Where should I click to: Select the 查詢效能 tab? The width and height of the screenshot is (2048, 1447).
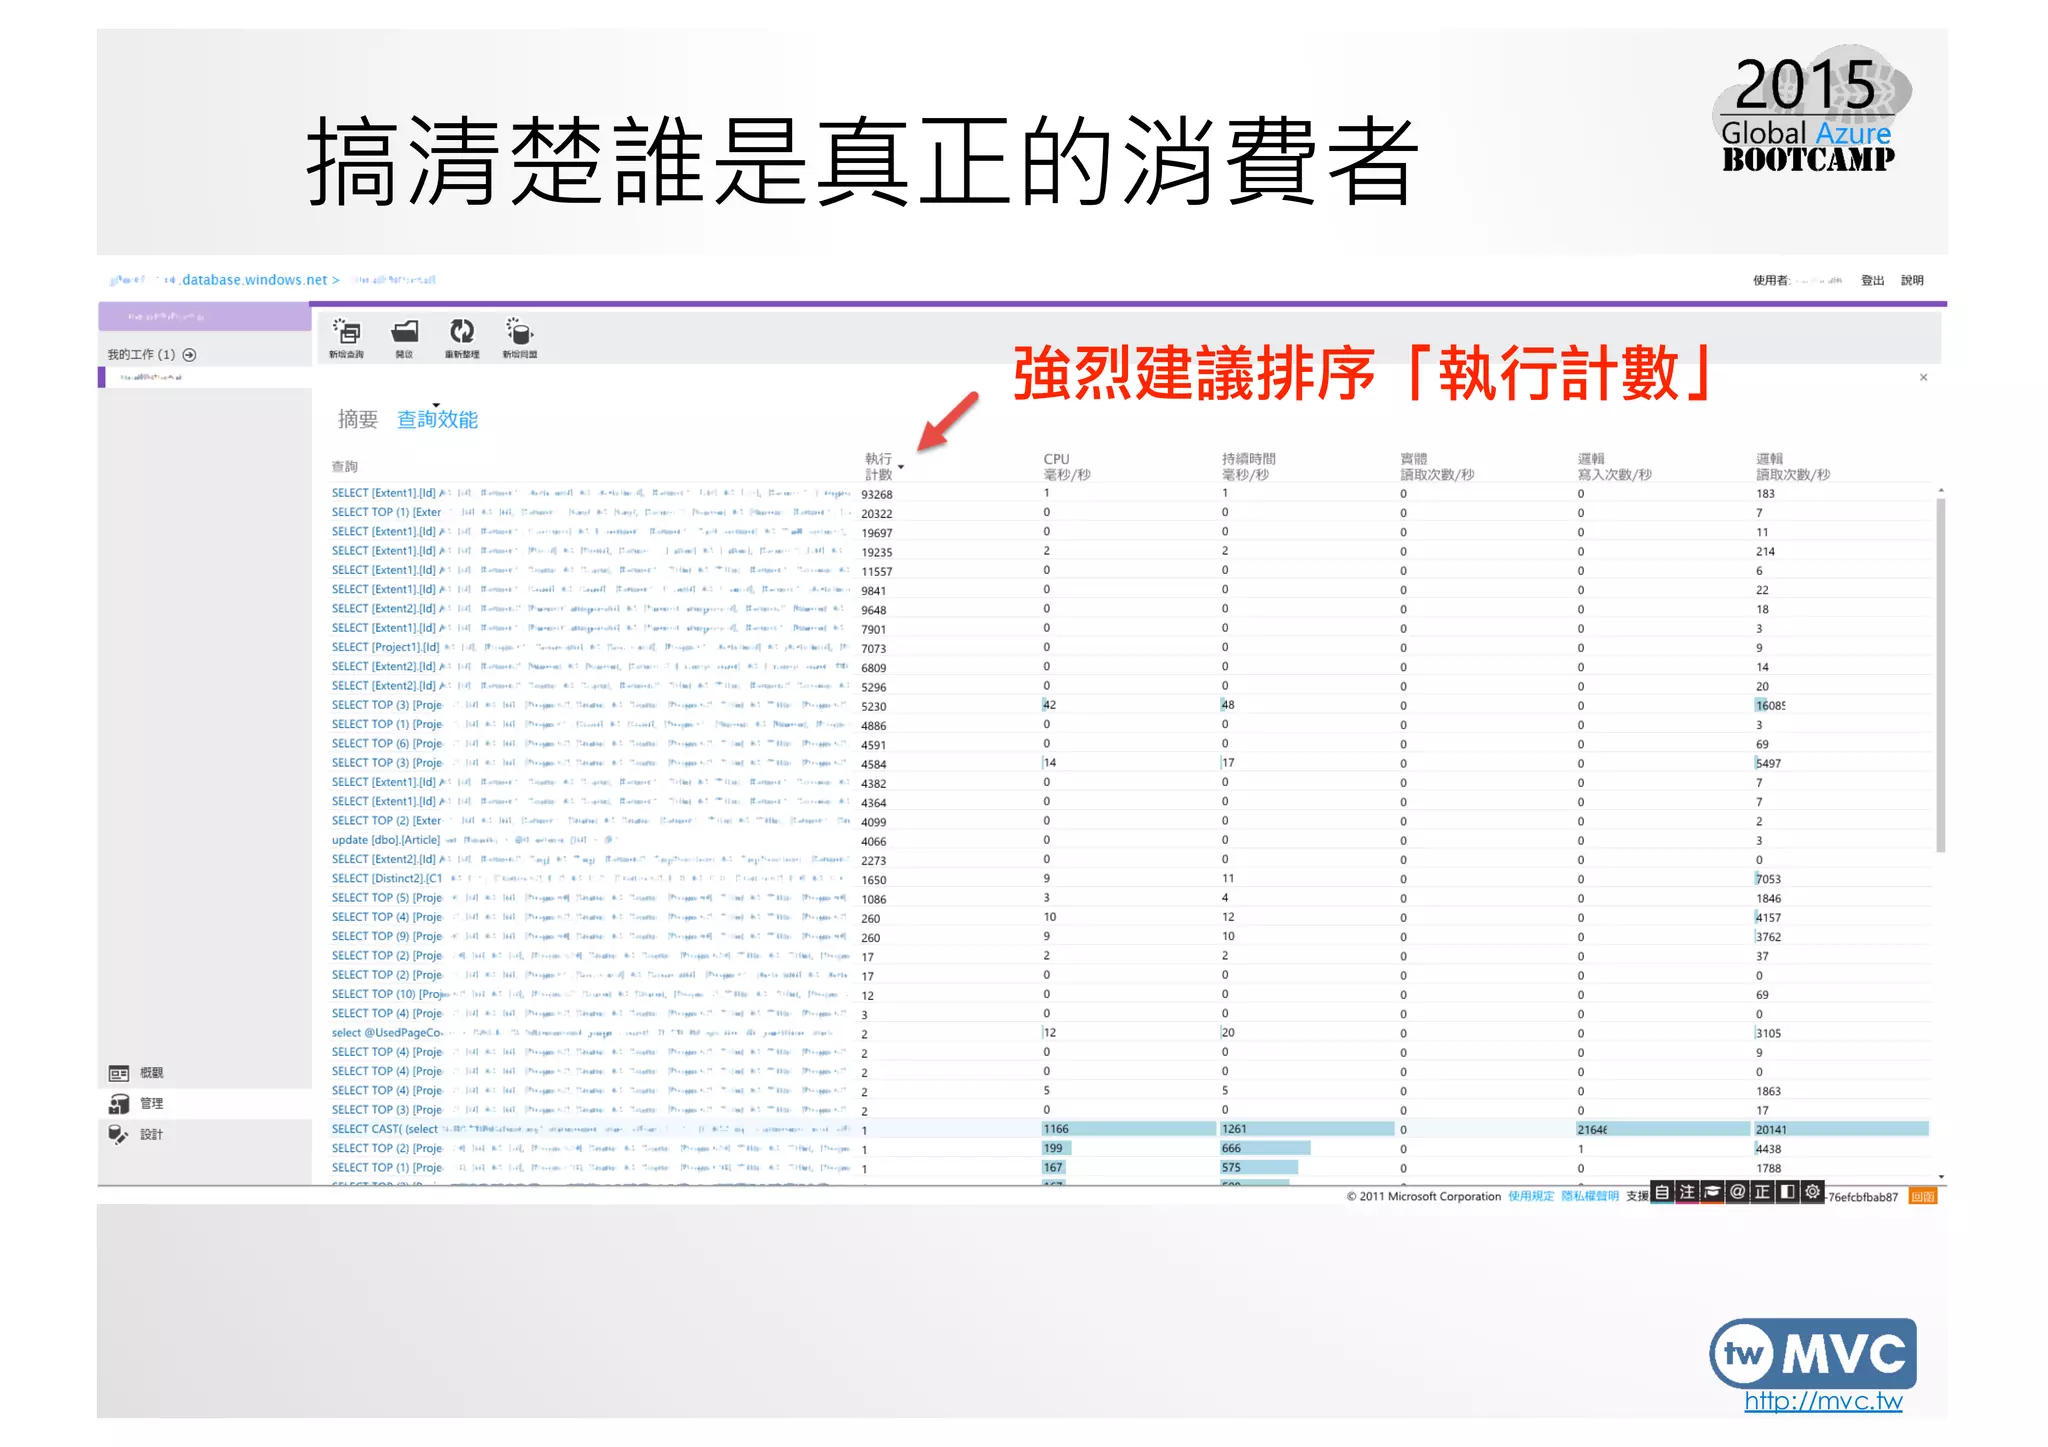[438, 420]
